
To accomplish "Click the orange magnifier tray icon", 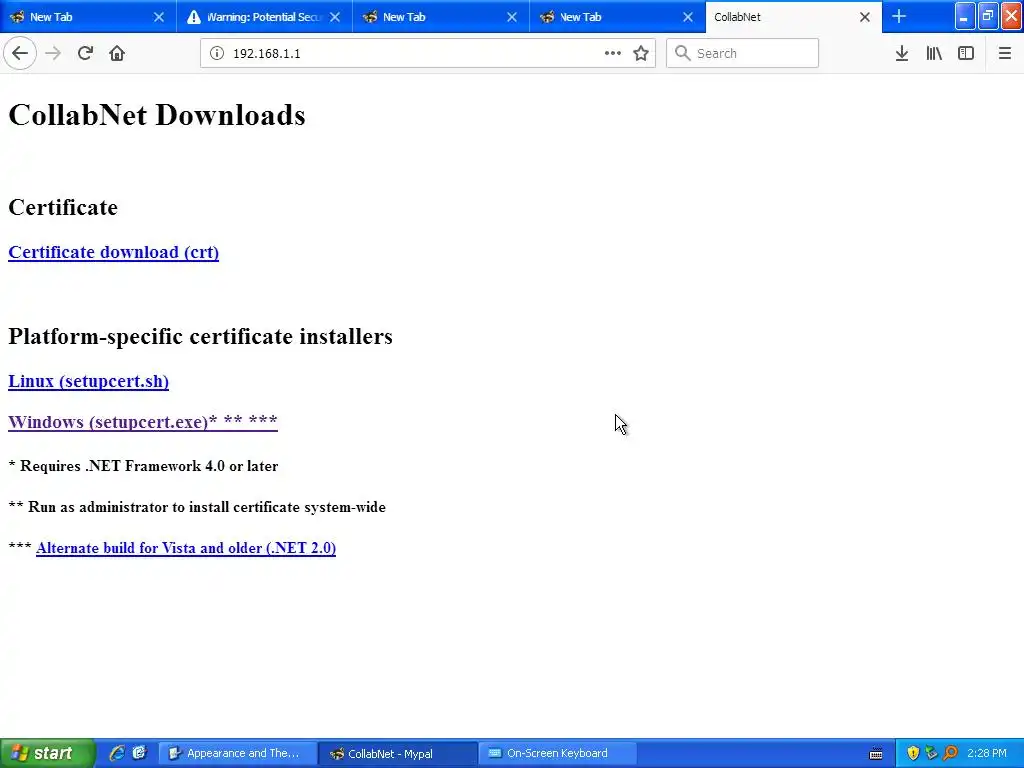I will coord(950,753).
